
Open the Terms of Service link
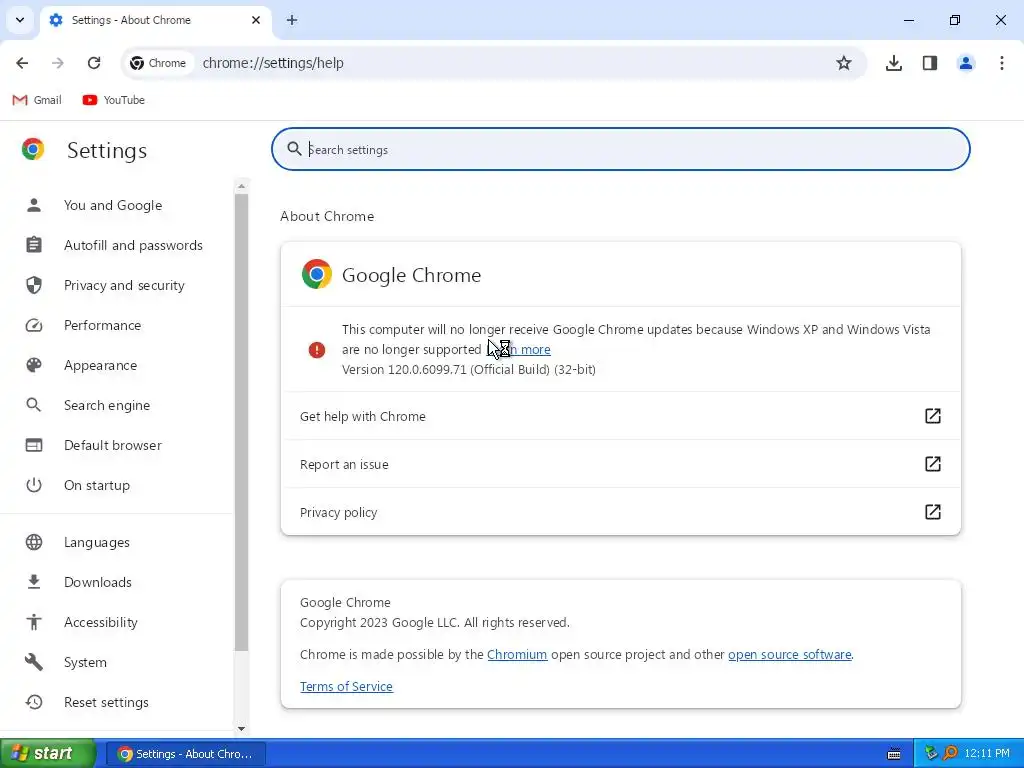click(346, 686)
